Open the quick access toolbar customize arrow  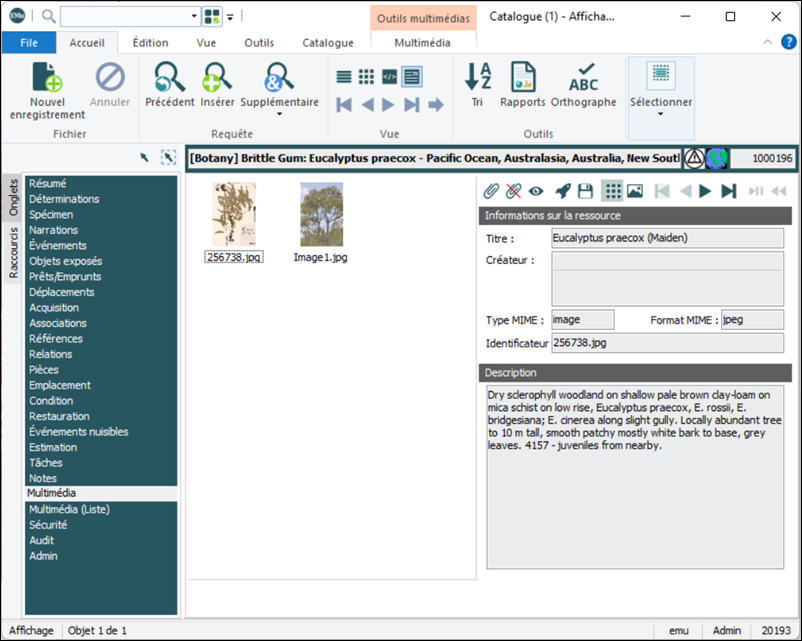[x=230, y=17]
